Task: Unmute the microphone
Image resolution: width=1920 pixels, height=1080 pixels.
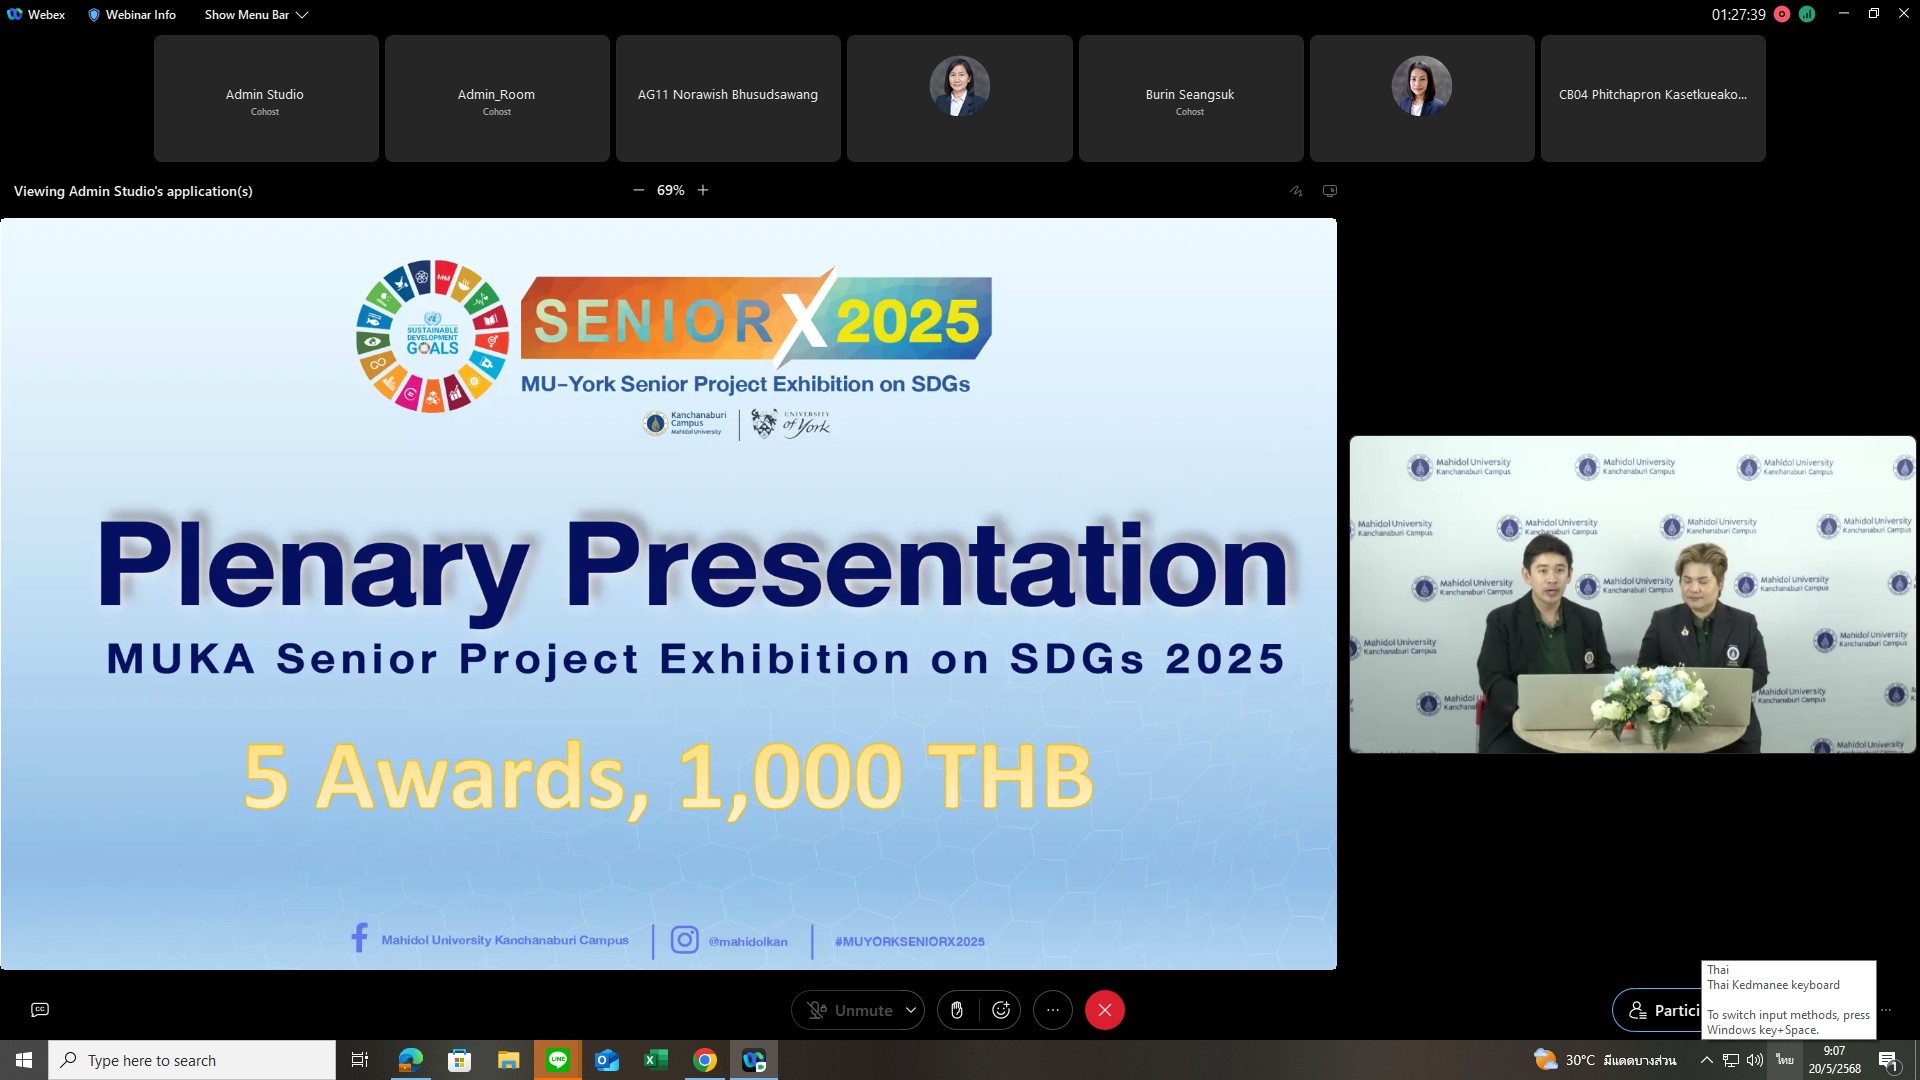Action: click(x=849, y=1010)
